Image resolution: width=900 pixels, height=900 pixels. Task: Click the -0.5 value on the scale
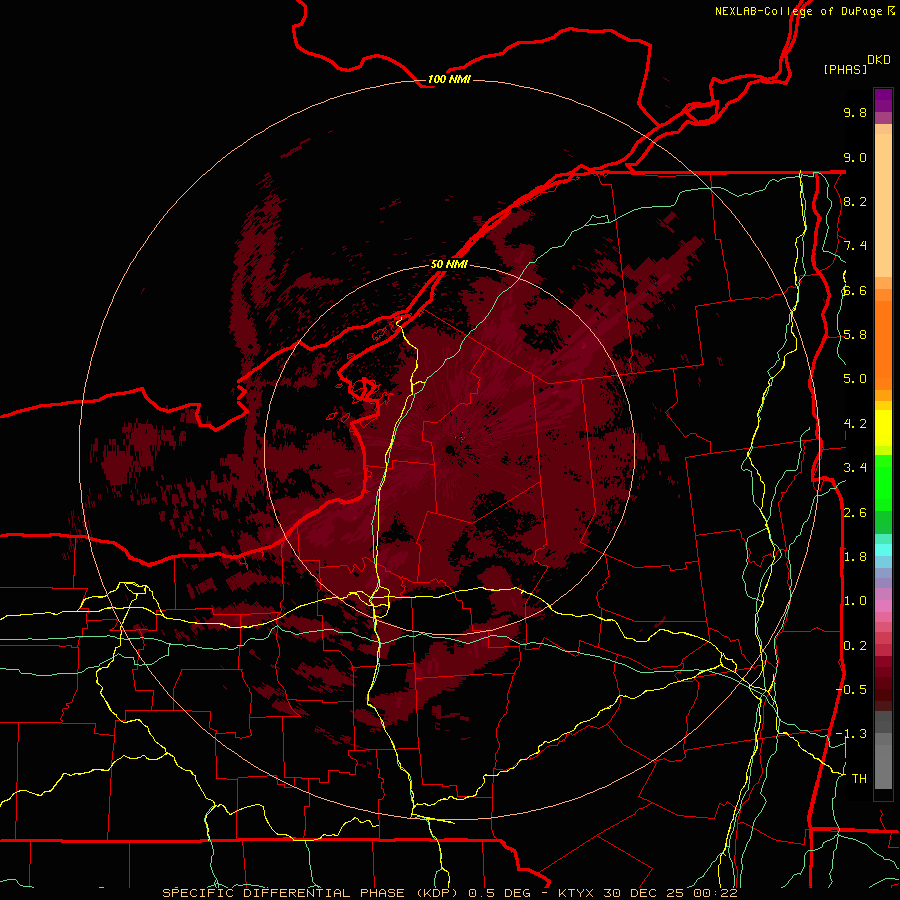851,689
